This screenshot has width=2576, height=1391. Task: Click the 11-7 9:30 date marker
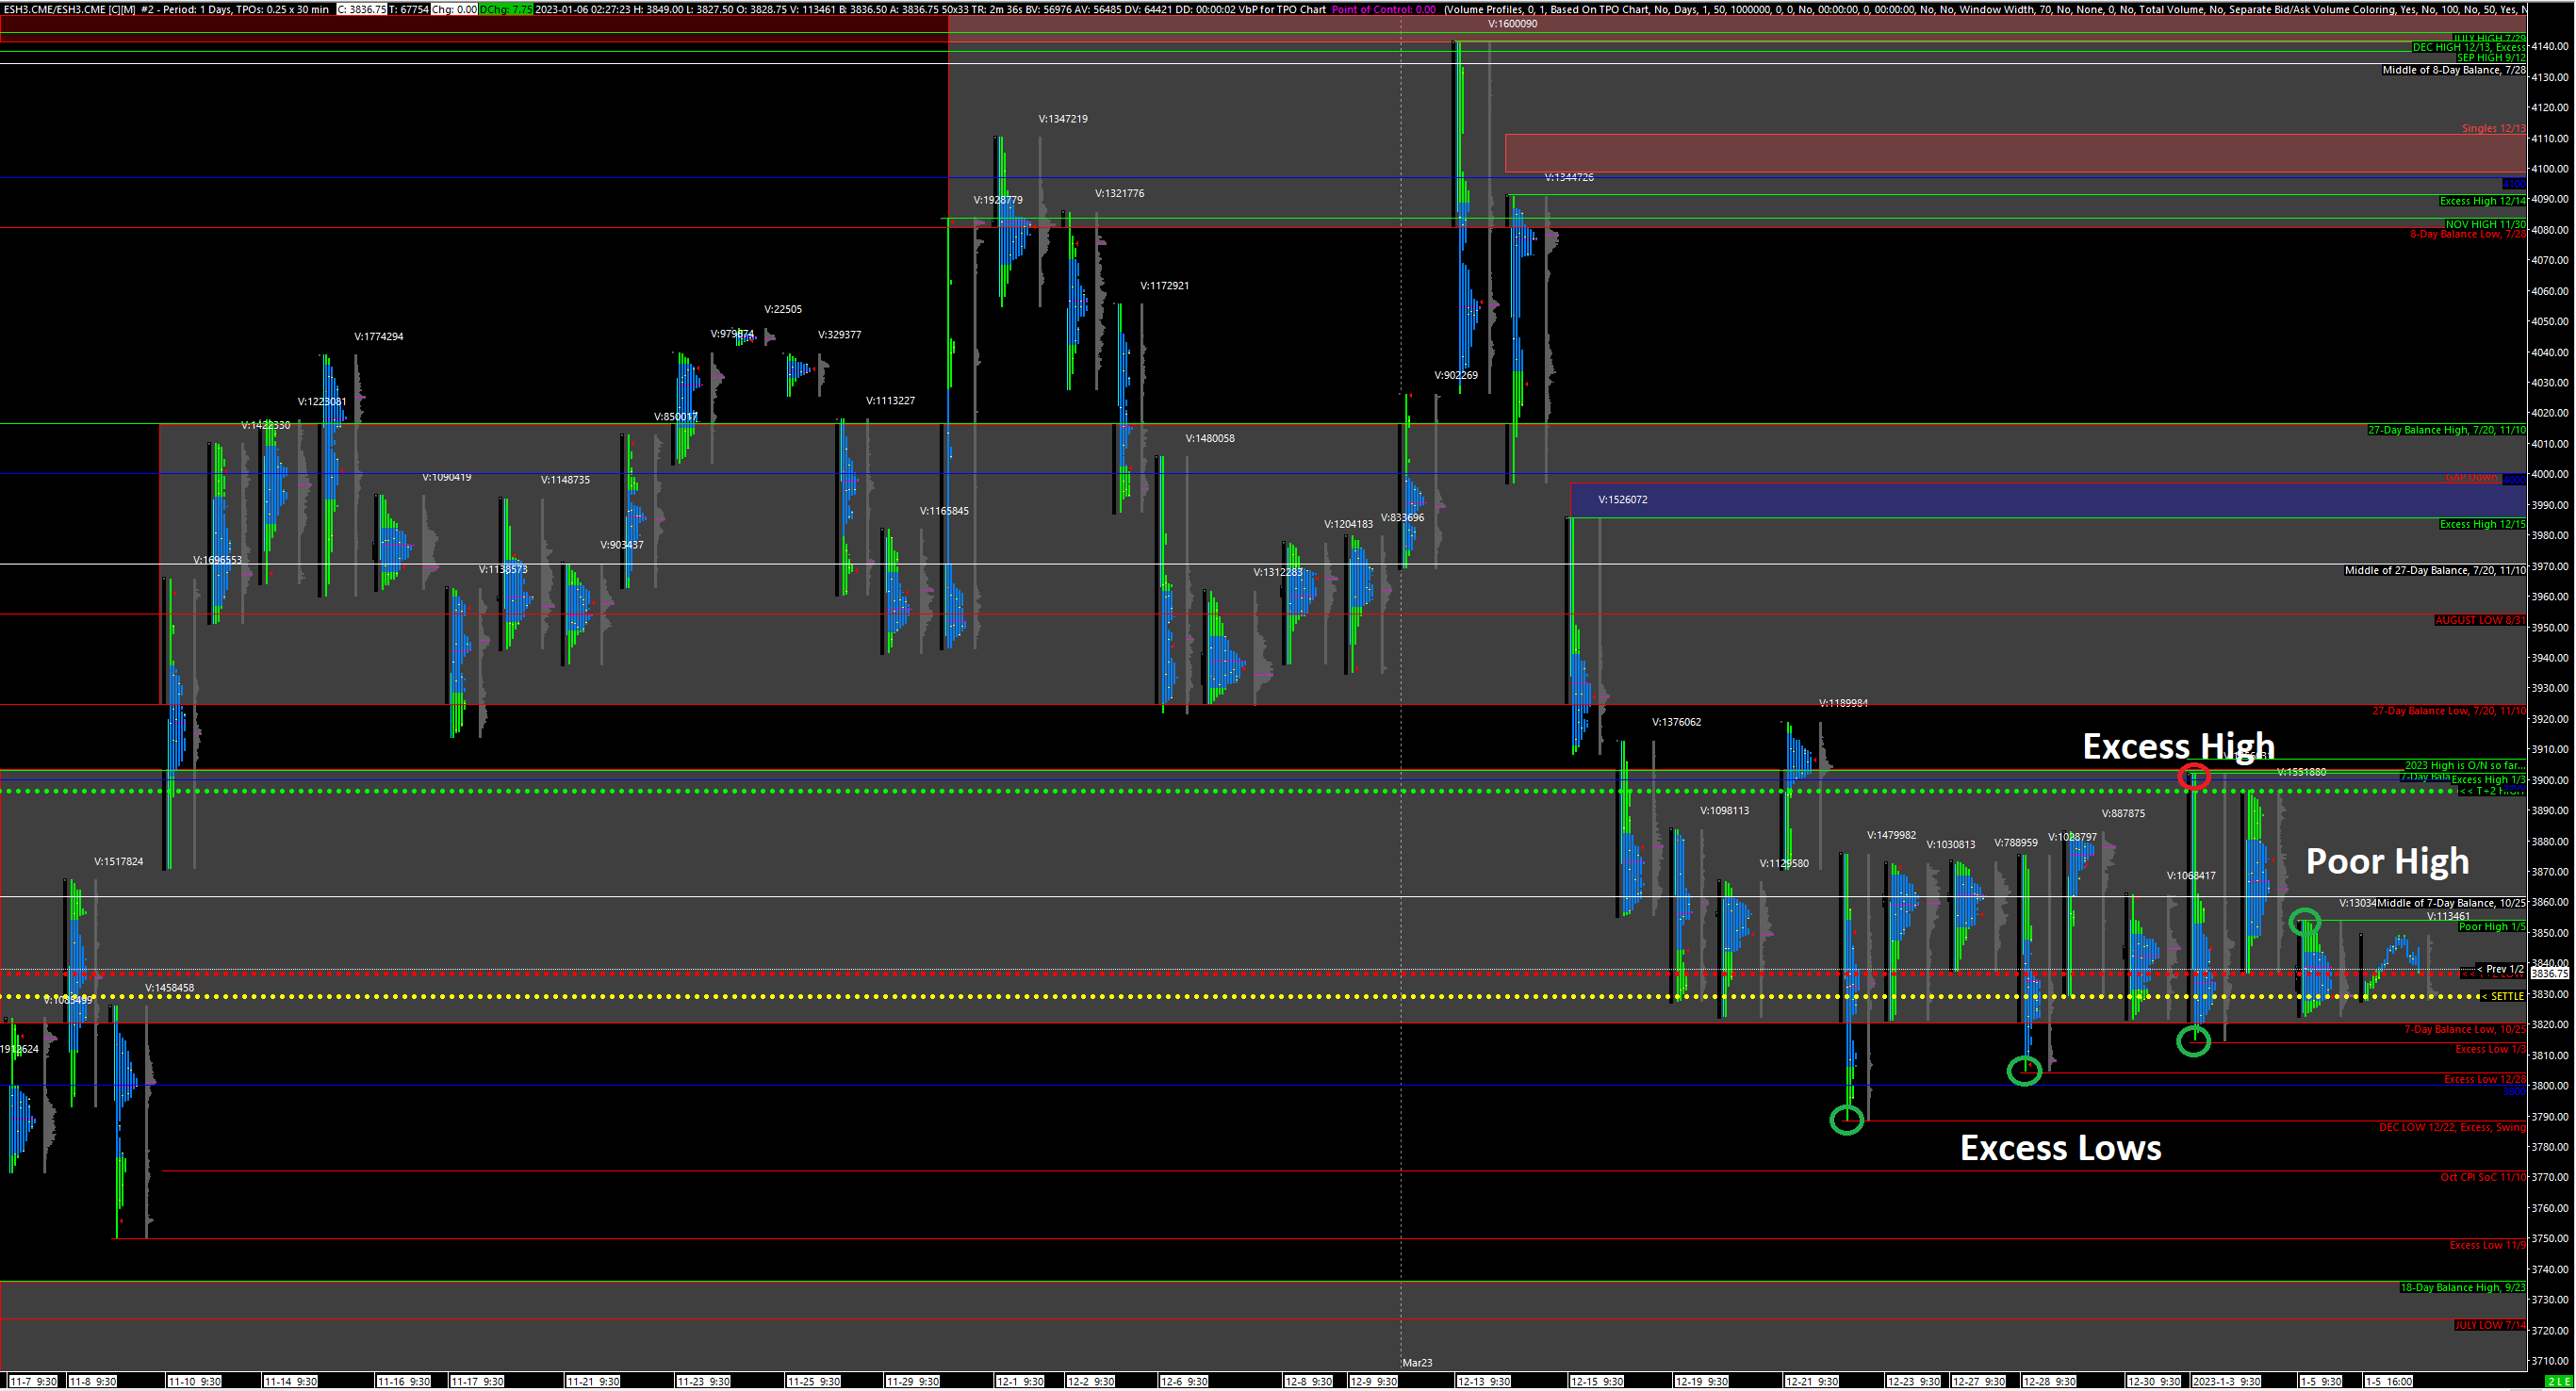point(33,1381)
